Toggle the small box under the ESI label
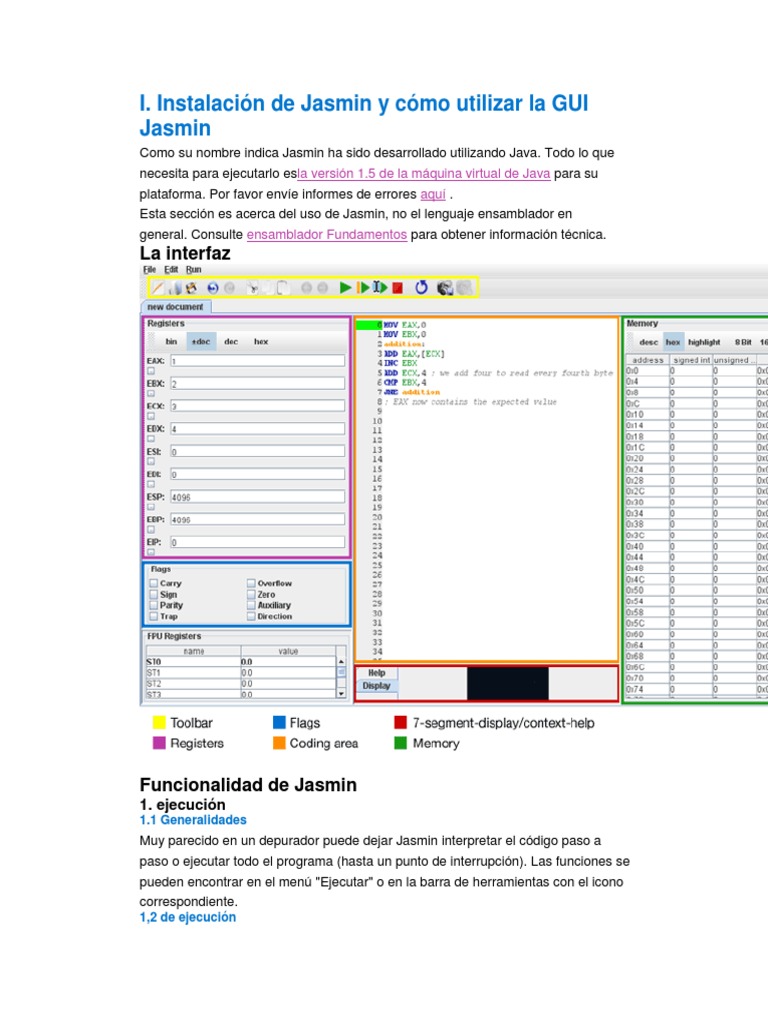Screen dimensions: 768x1024 click(x=151, y=462)
